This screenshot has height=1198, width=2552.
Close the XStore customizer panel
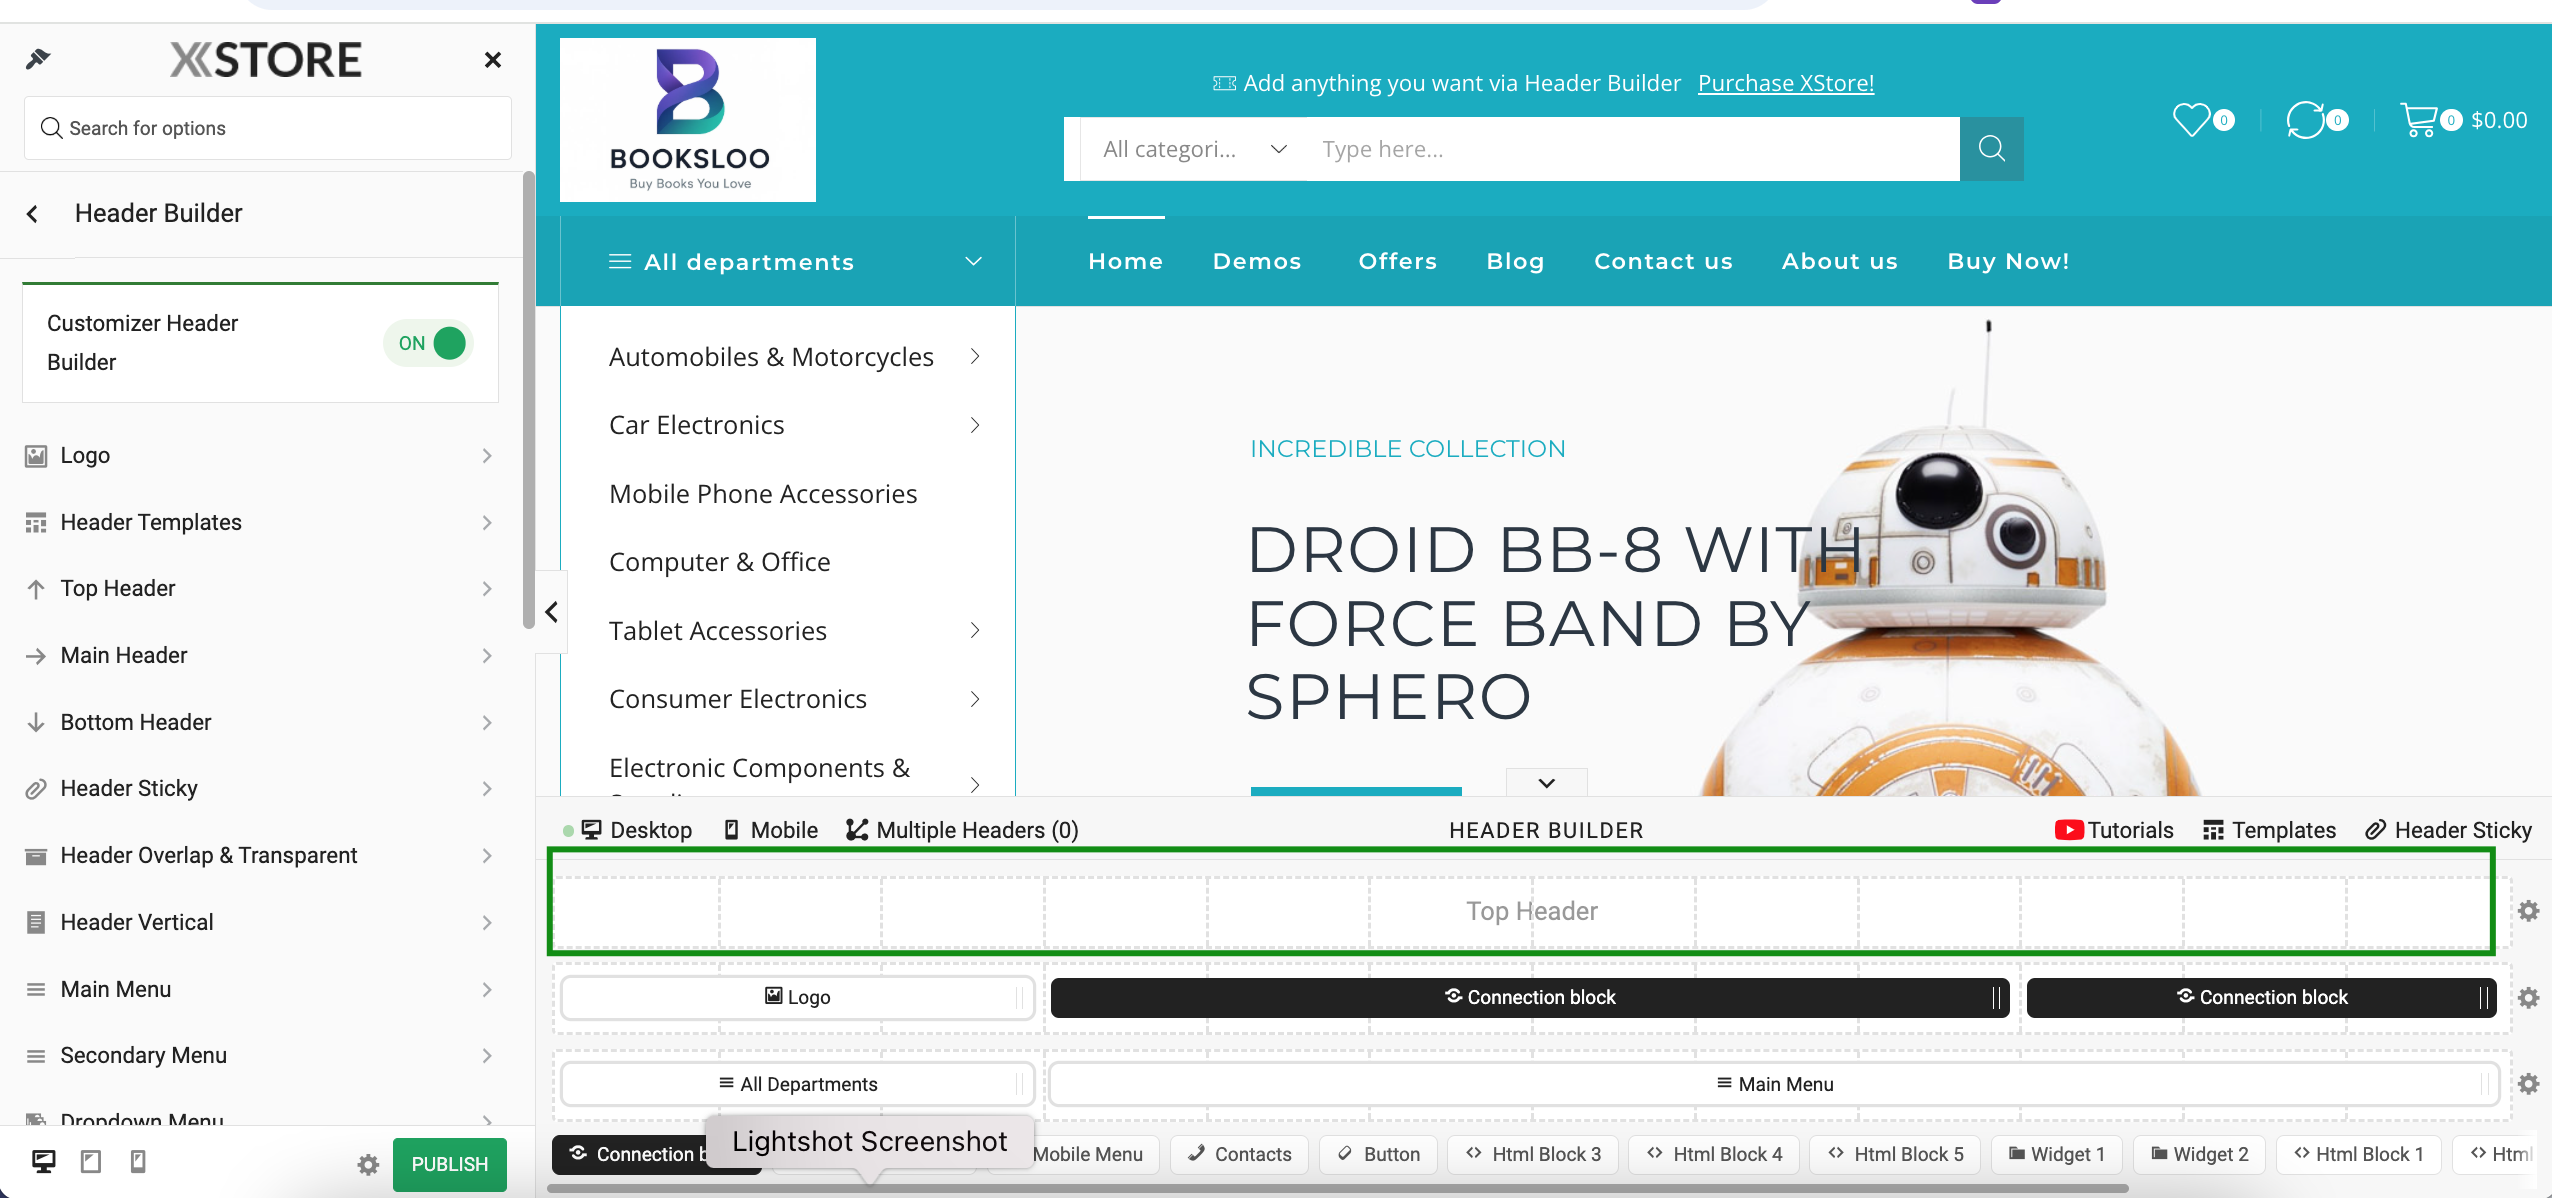point(492,60)
